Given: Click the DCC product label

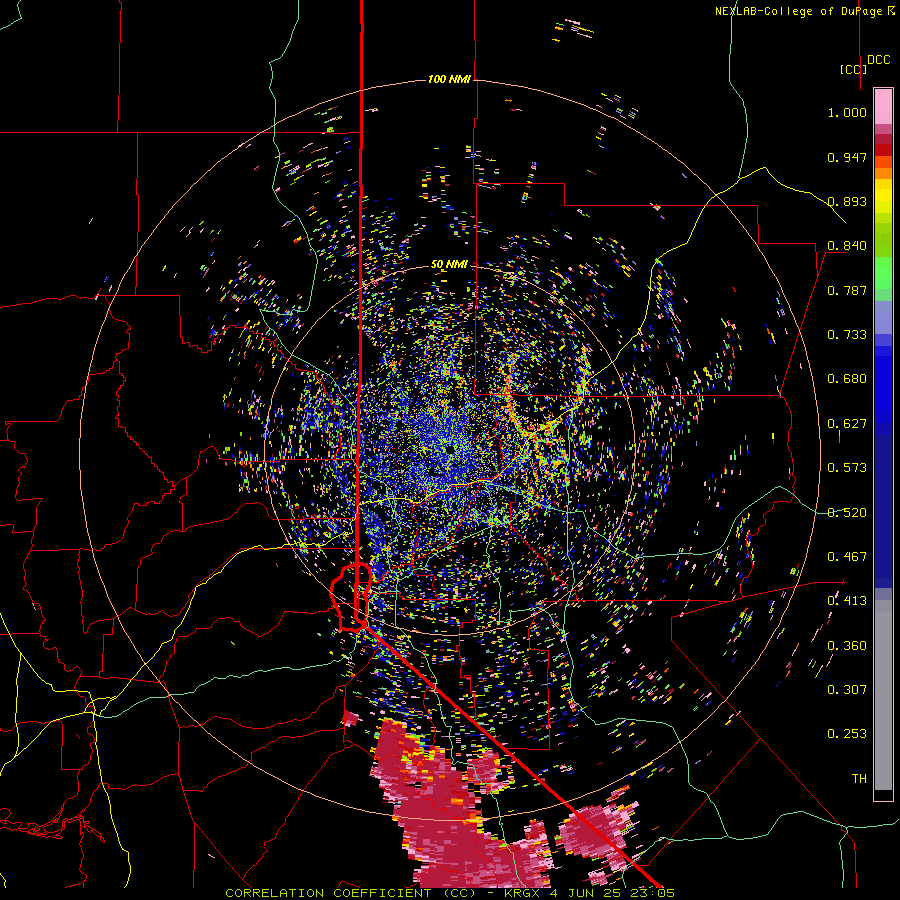Looking at the screenshot, I should coord(878,60).
